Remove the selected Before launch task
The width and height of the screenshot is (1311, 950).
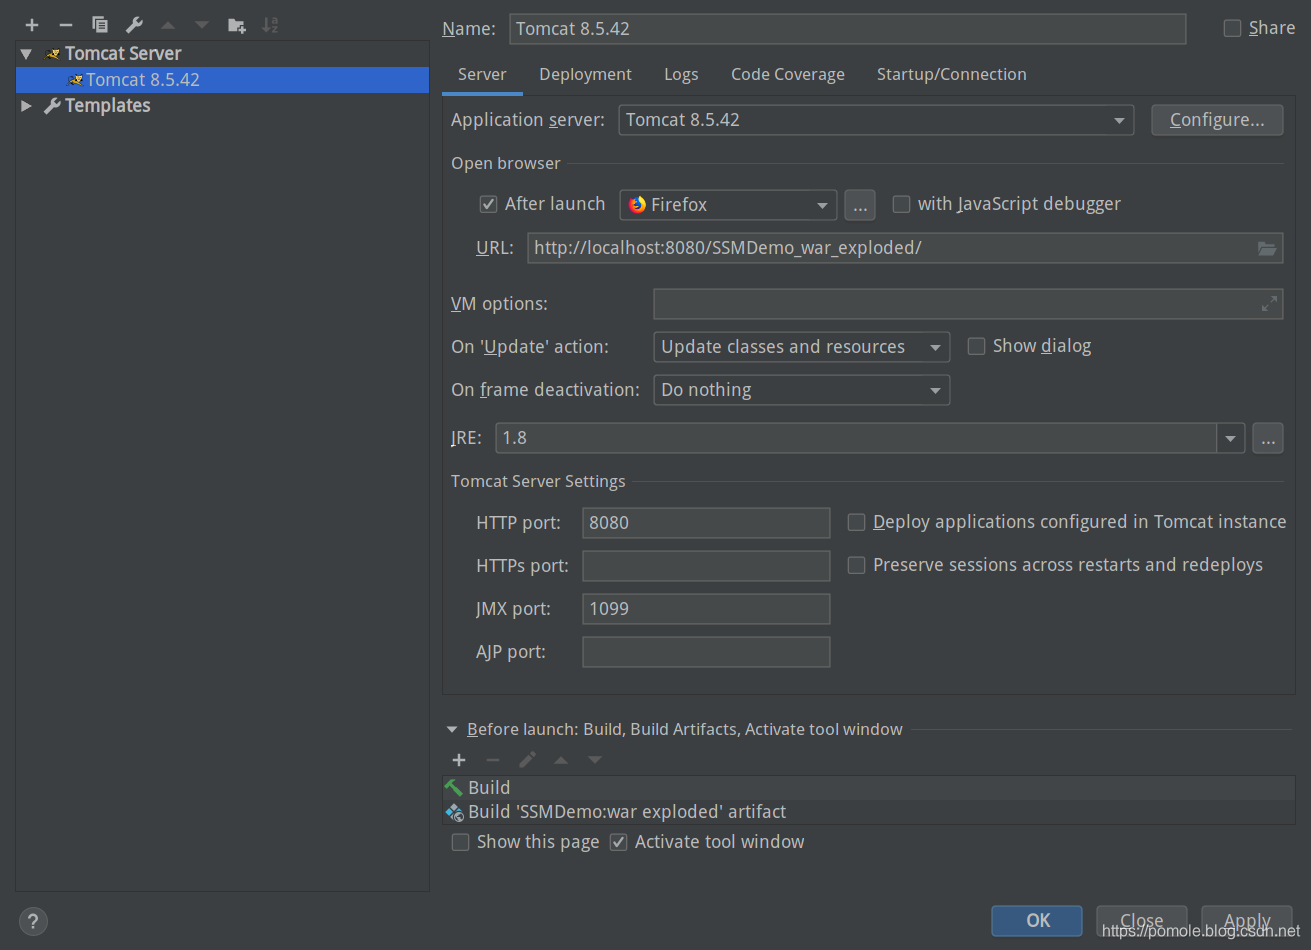pyautogui.click(x=493, y=760)
